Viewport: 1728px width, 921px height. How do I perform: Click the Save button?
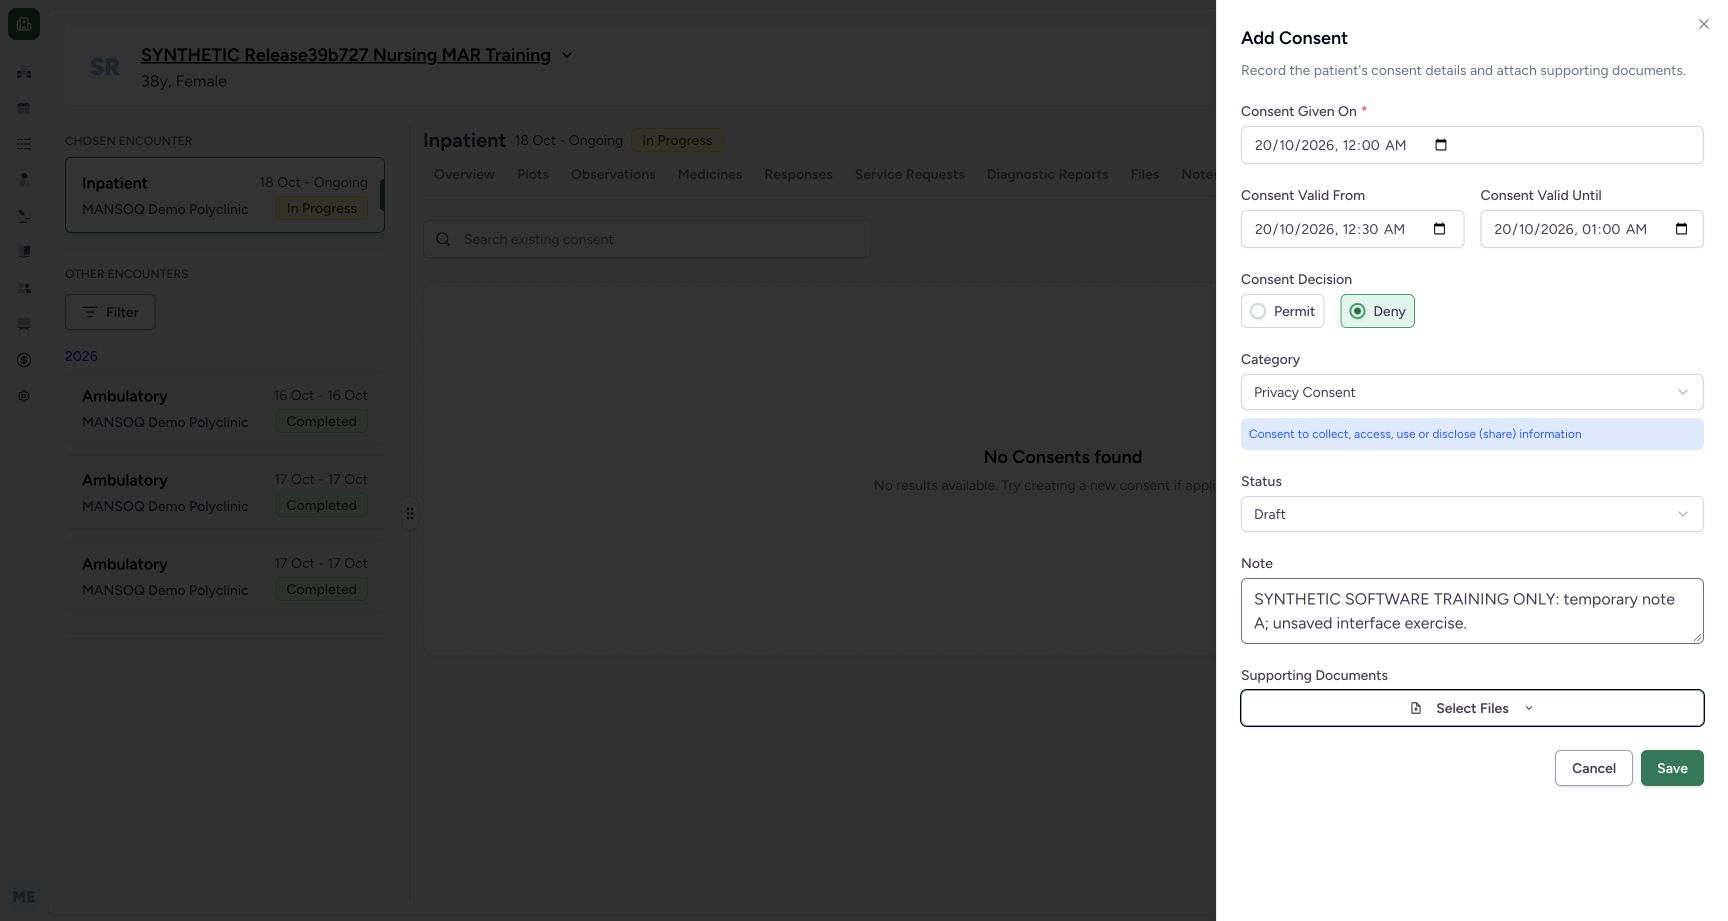click(1672, 768)
